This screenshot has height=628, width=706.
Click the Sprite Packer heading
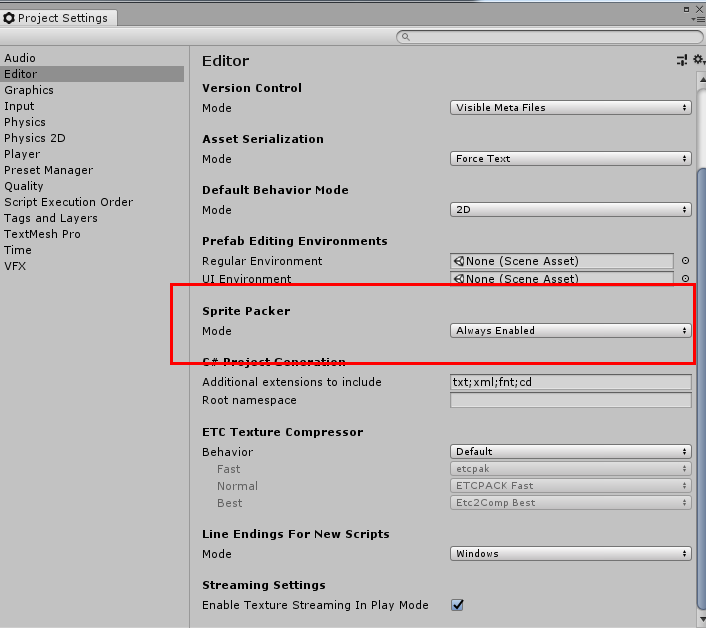coord(246,311)
